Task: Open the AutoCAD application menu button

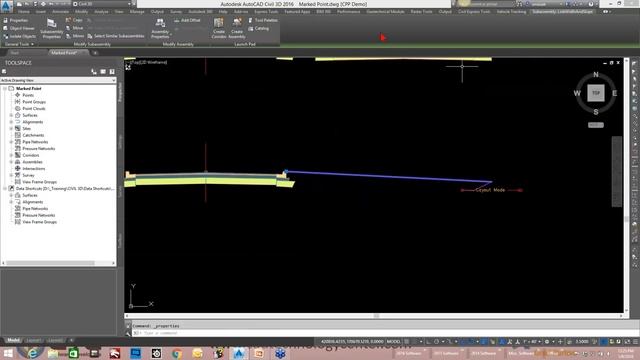Action: pos(6,6)
